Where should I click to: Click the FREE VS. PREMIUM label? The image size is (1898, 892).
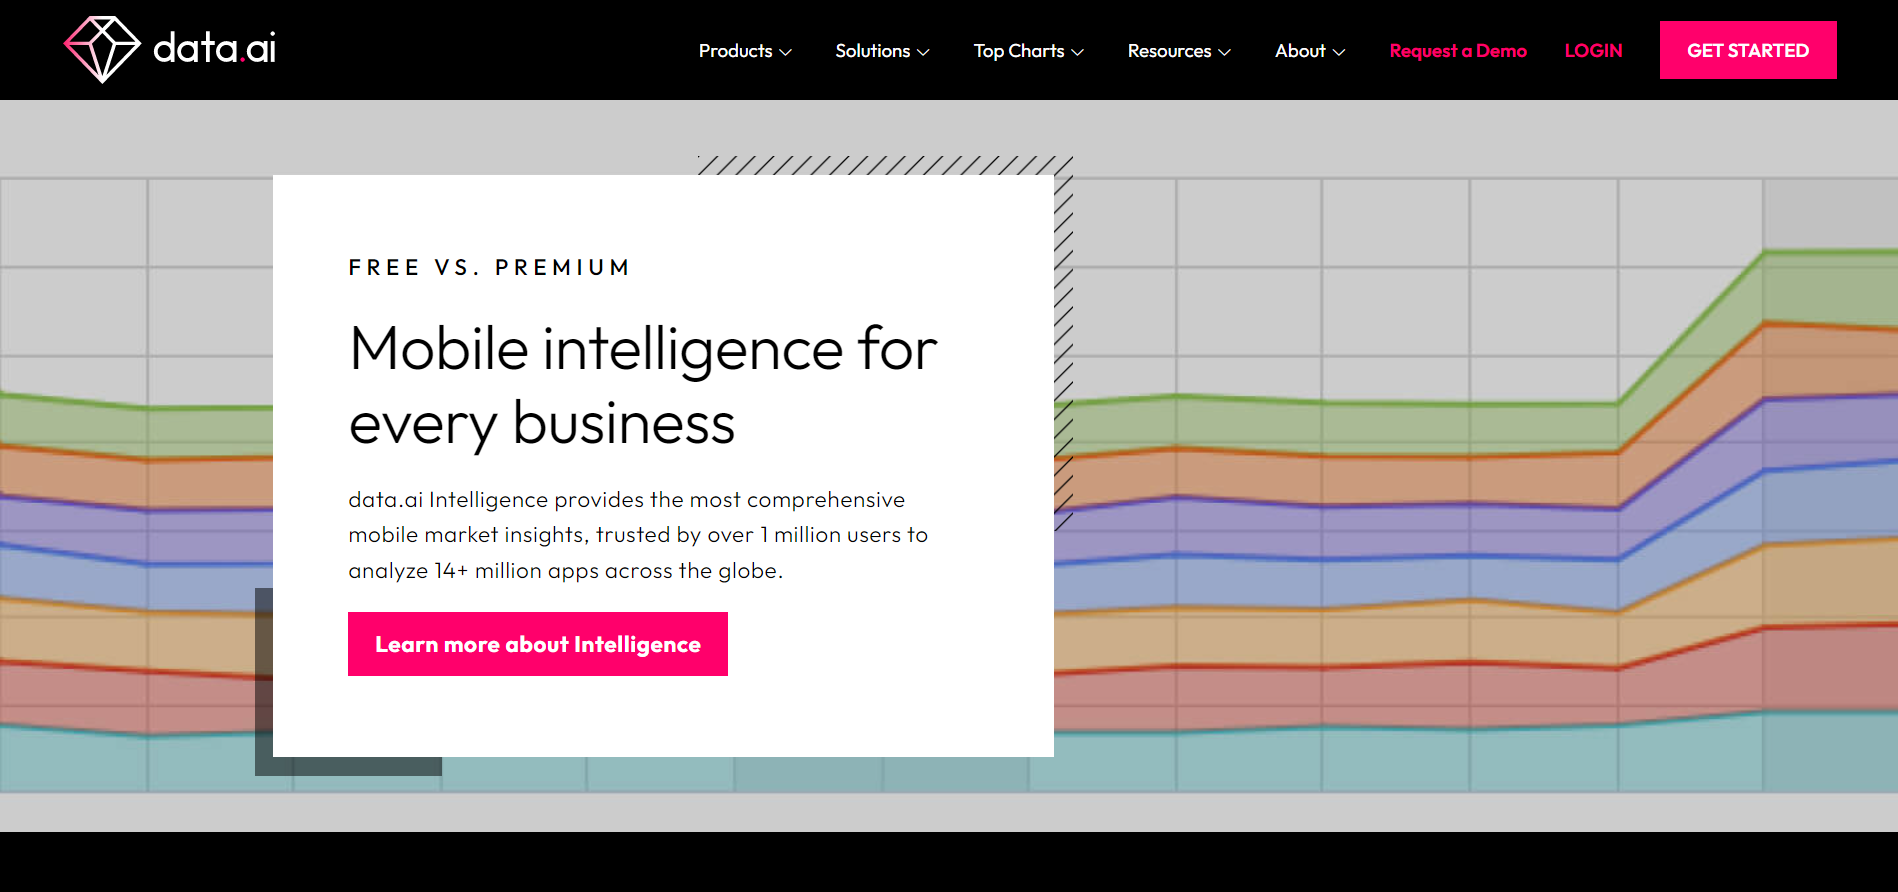[489, 268]
